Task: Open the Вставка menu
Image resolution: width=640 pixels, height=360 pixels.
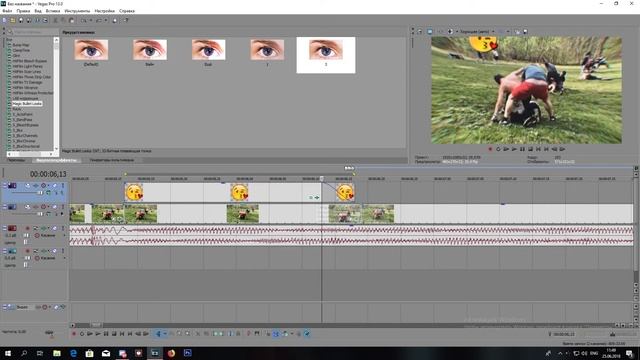Action: [53, 11]
